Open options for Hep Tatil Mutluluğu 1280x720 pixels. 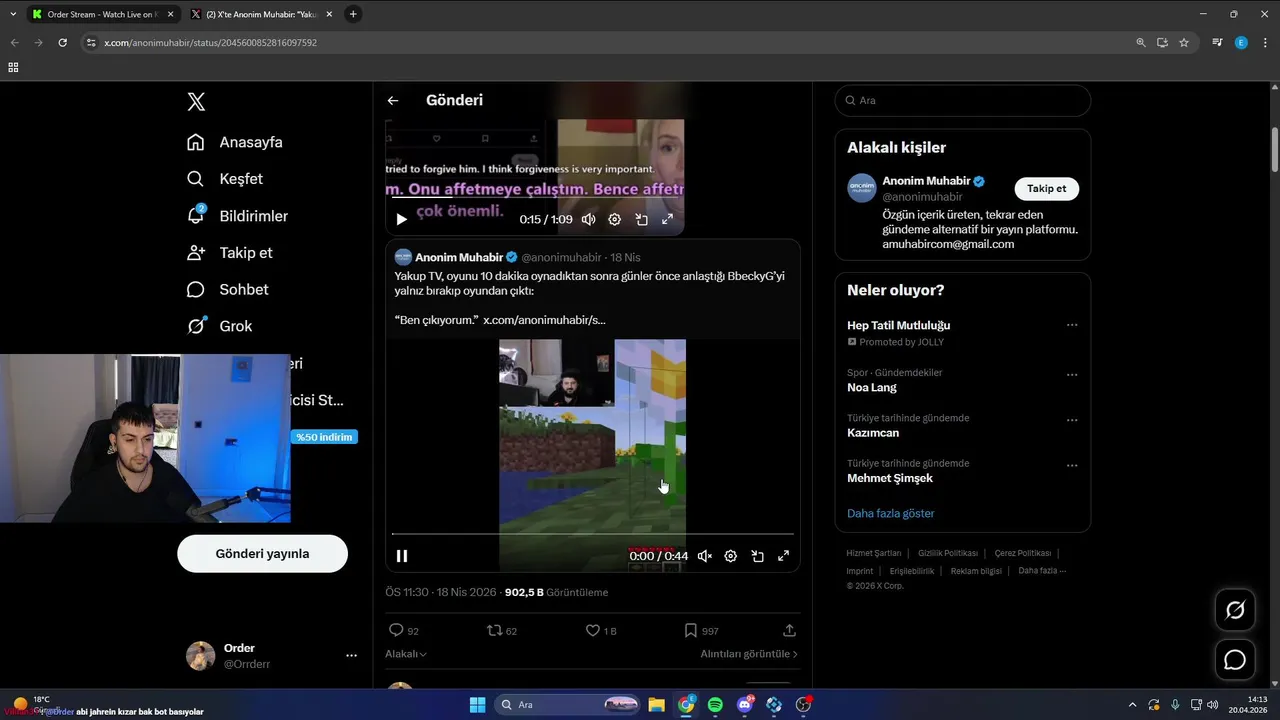pos(1072,325)
